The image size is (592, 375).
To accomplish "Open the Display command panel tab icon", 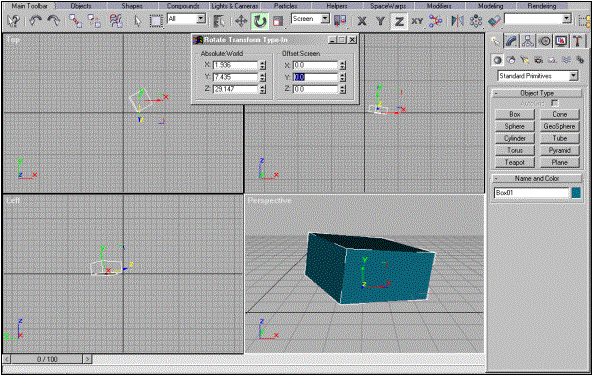I will 561,41.
